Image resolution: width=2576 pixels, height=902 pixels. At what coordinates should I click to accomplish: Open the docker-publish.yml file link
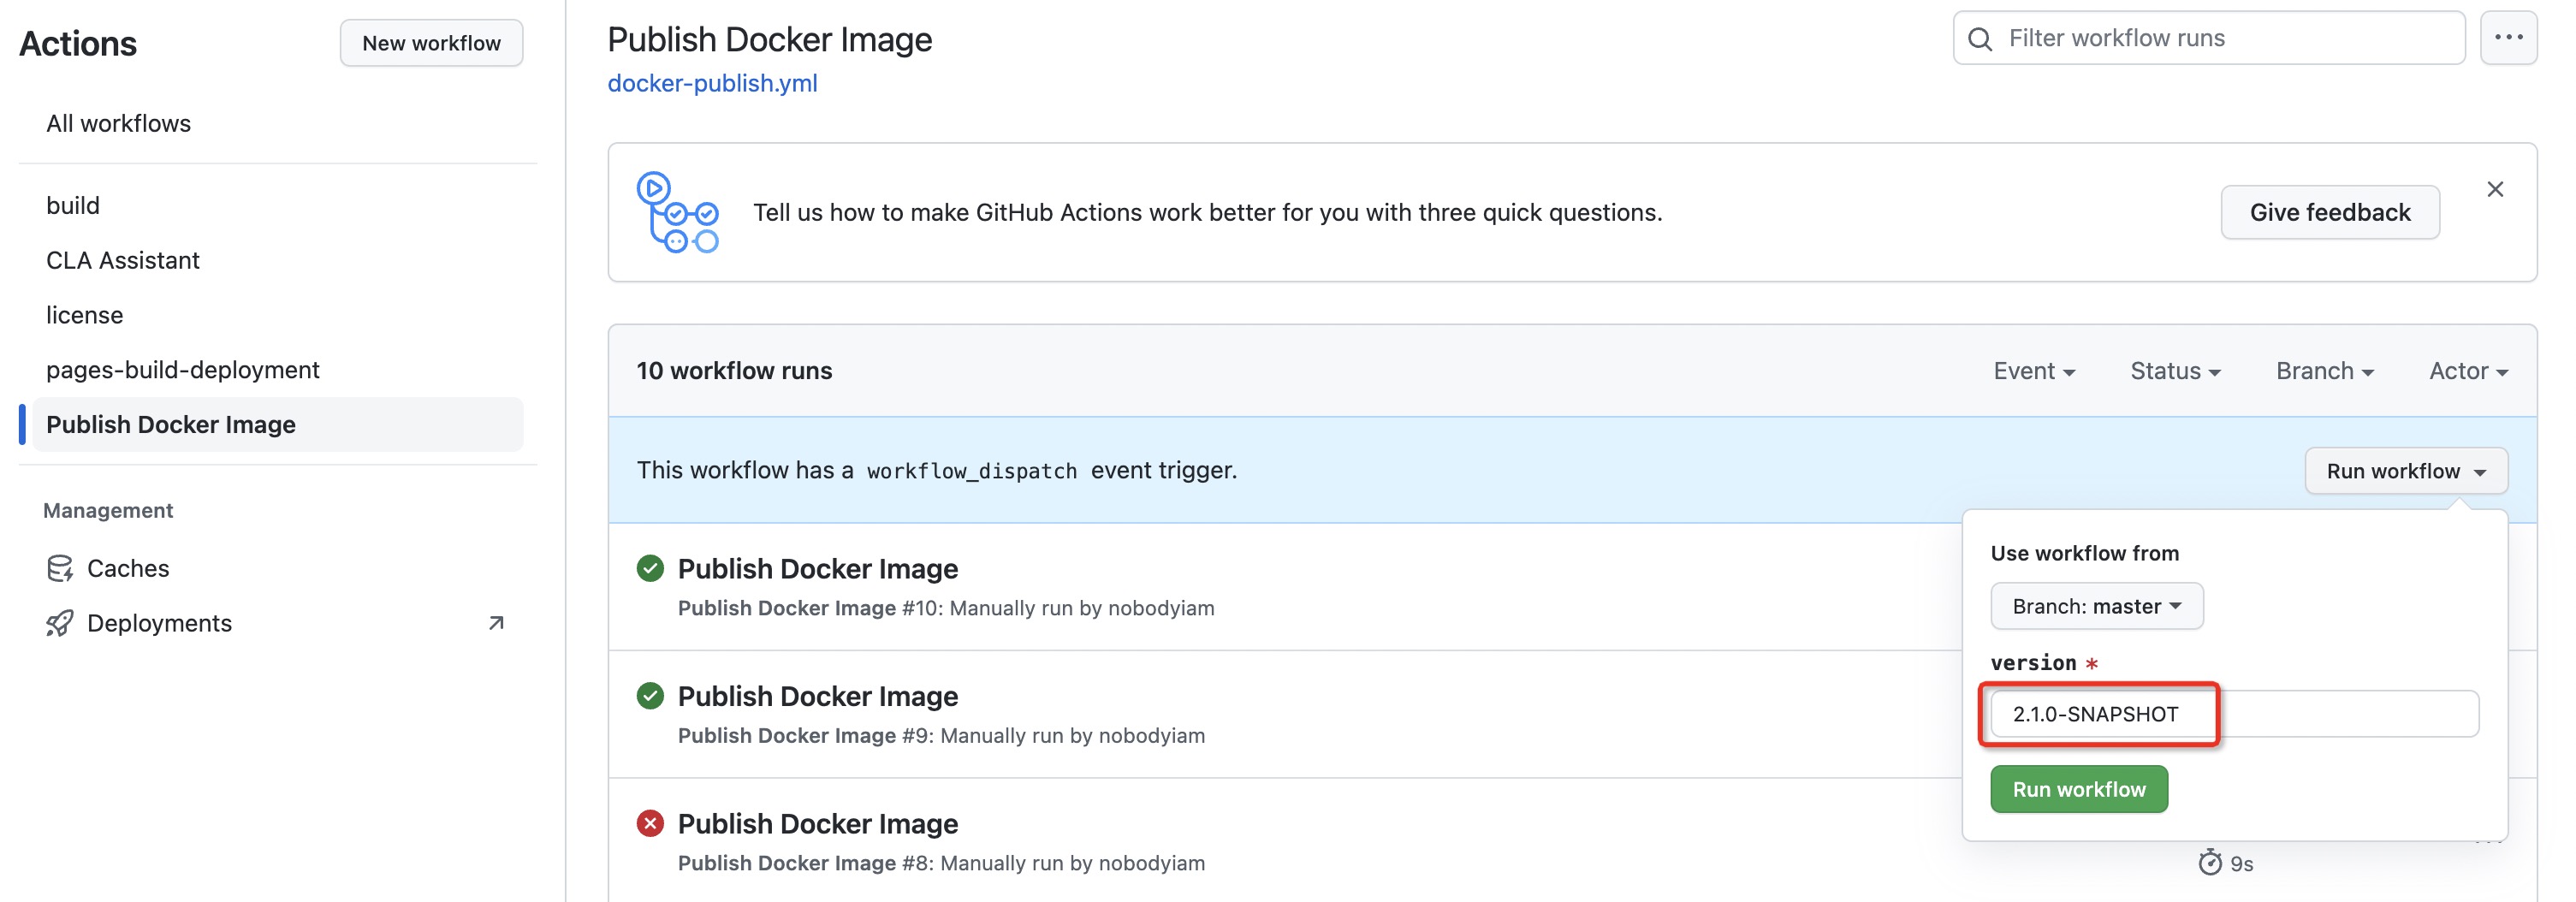click(712, 83)
